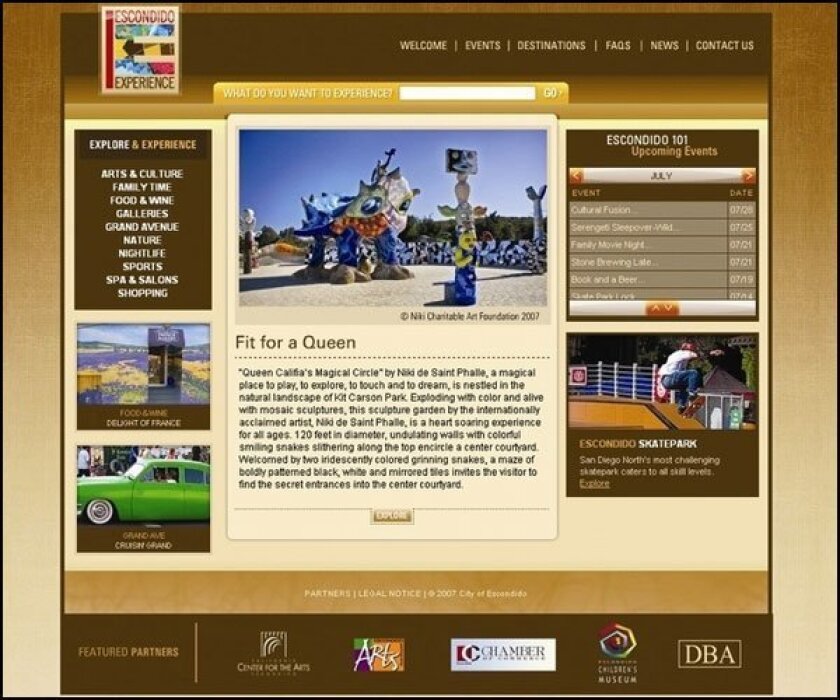
Task: Open the FAQs page
Action: coord(618,46)
